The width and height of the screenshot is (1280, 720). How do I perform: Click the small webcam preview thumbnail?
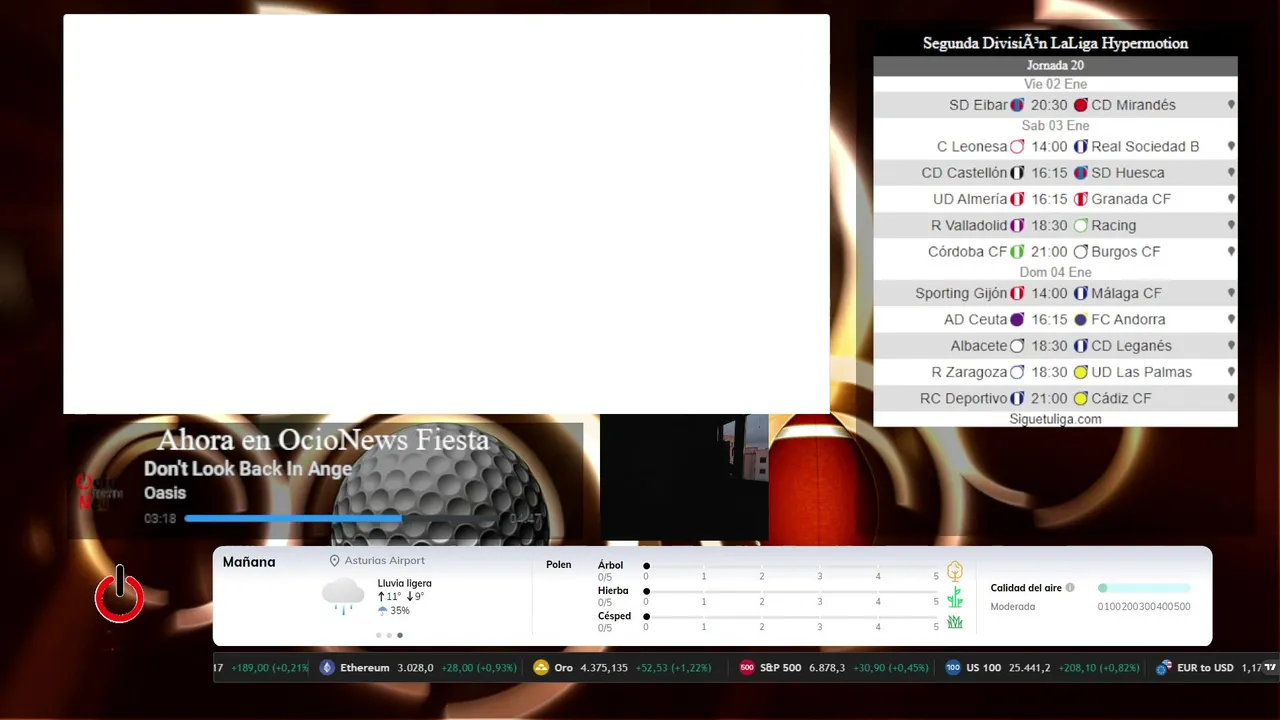684,478
